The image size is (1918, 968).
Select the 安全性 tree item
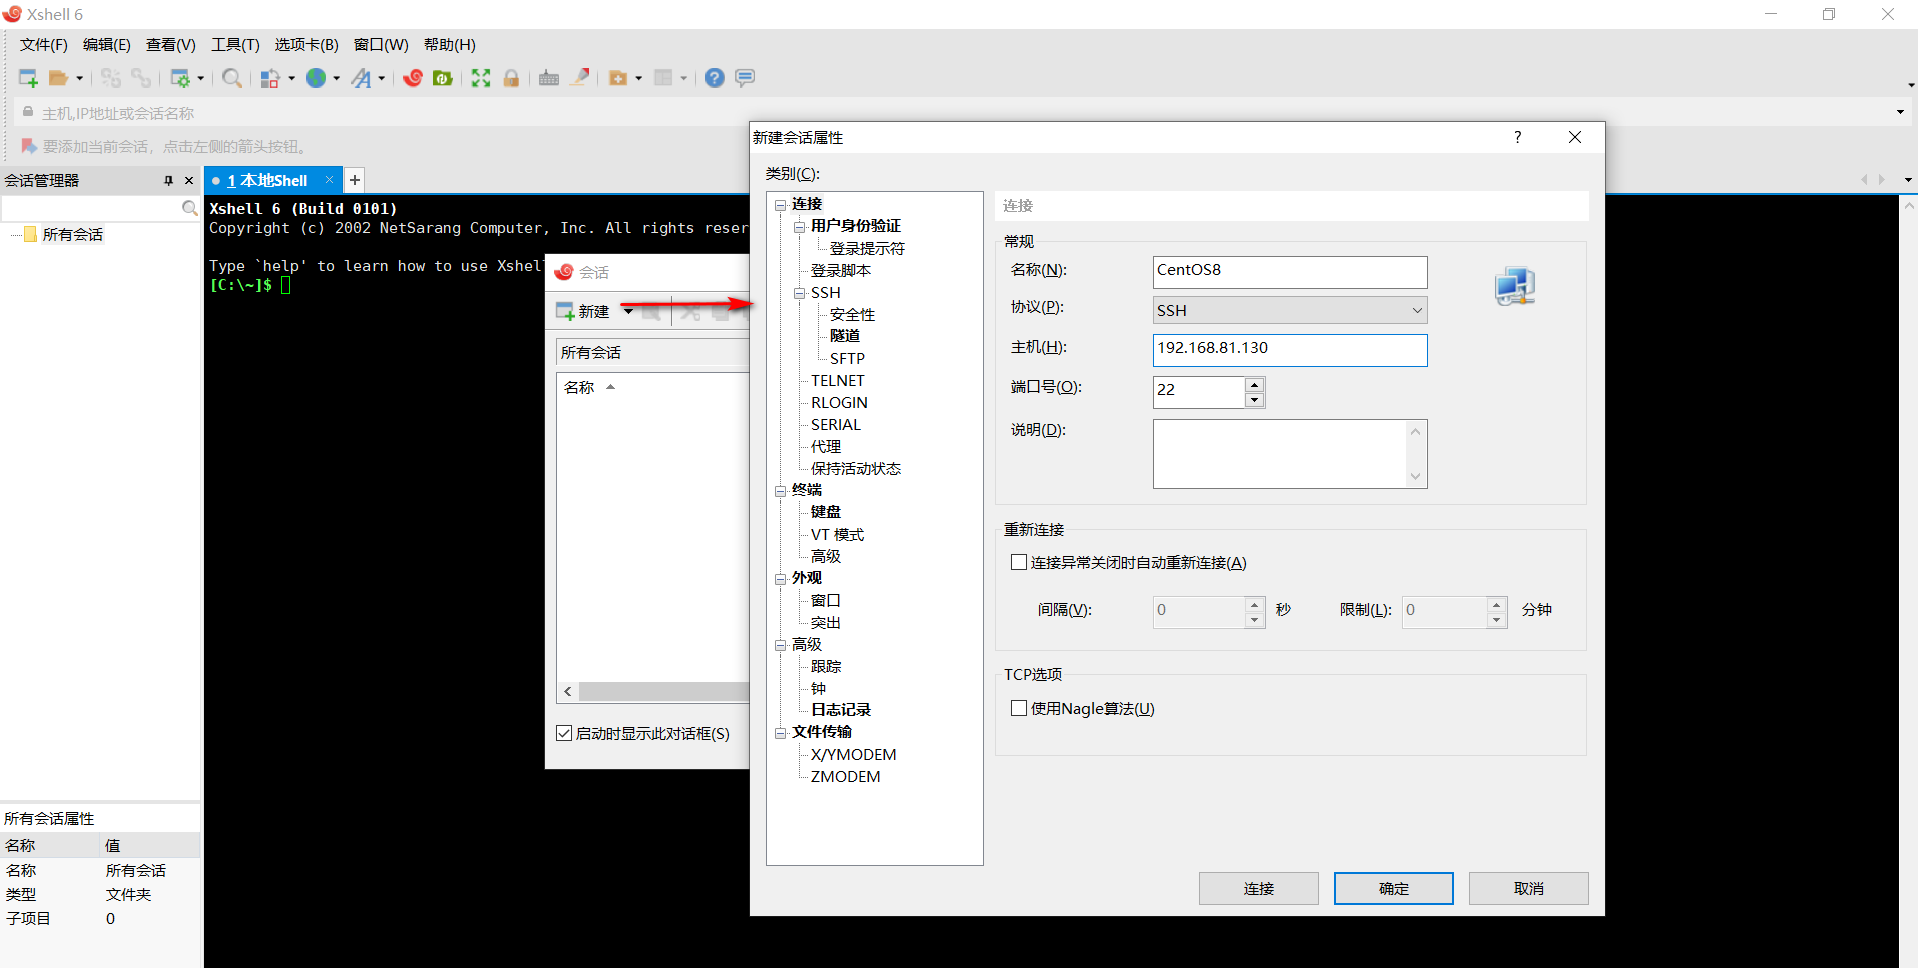point(852,314)
